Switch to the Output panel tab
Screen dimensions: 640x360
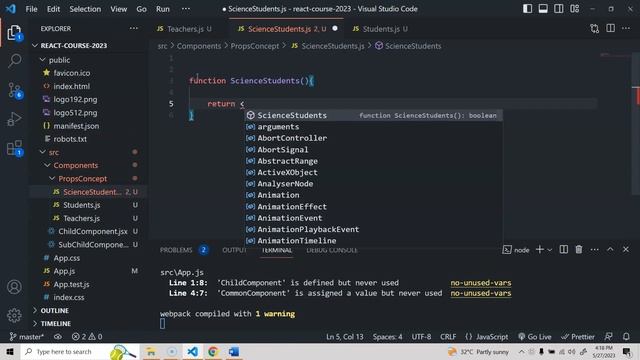click(234, 250)
